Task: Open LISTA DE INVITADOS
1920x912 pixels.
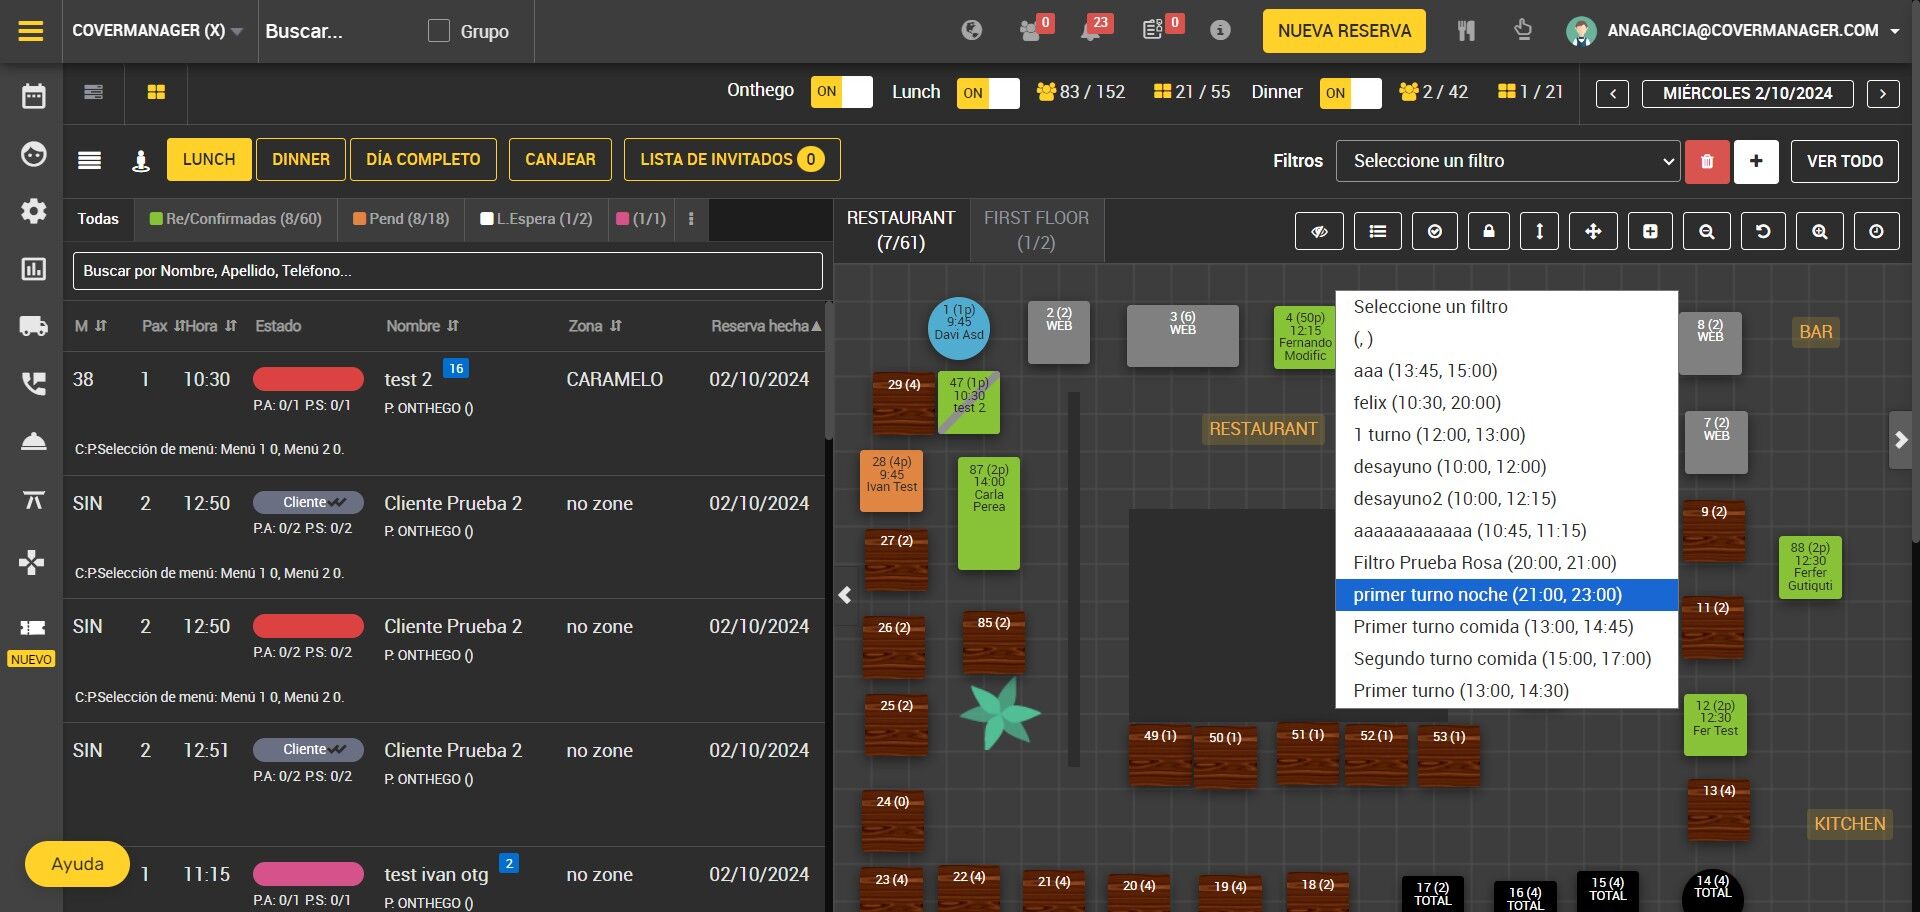Action: coord(732,160)
